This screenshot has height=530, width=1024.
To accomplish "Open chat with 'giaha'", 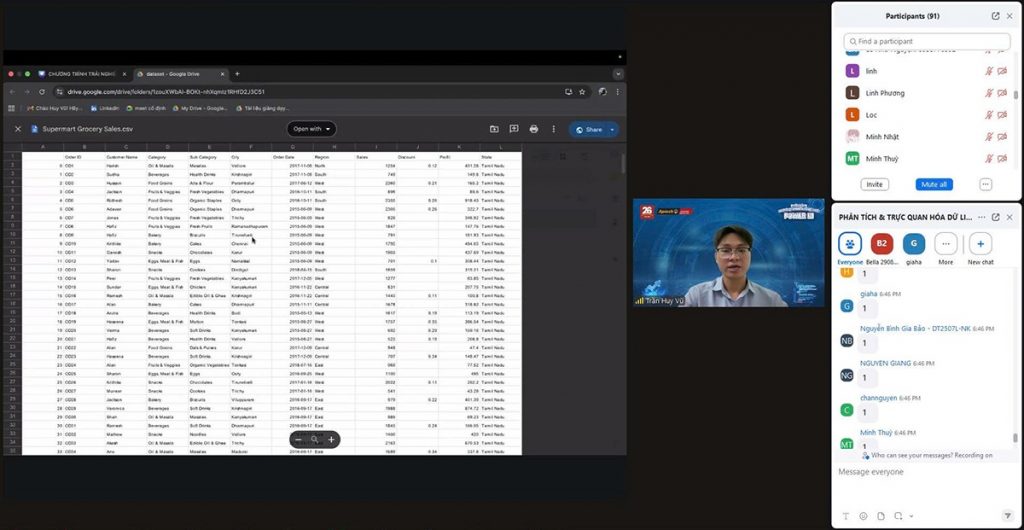I will [x=914, y=248].
